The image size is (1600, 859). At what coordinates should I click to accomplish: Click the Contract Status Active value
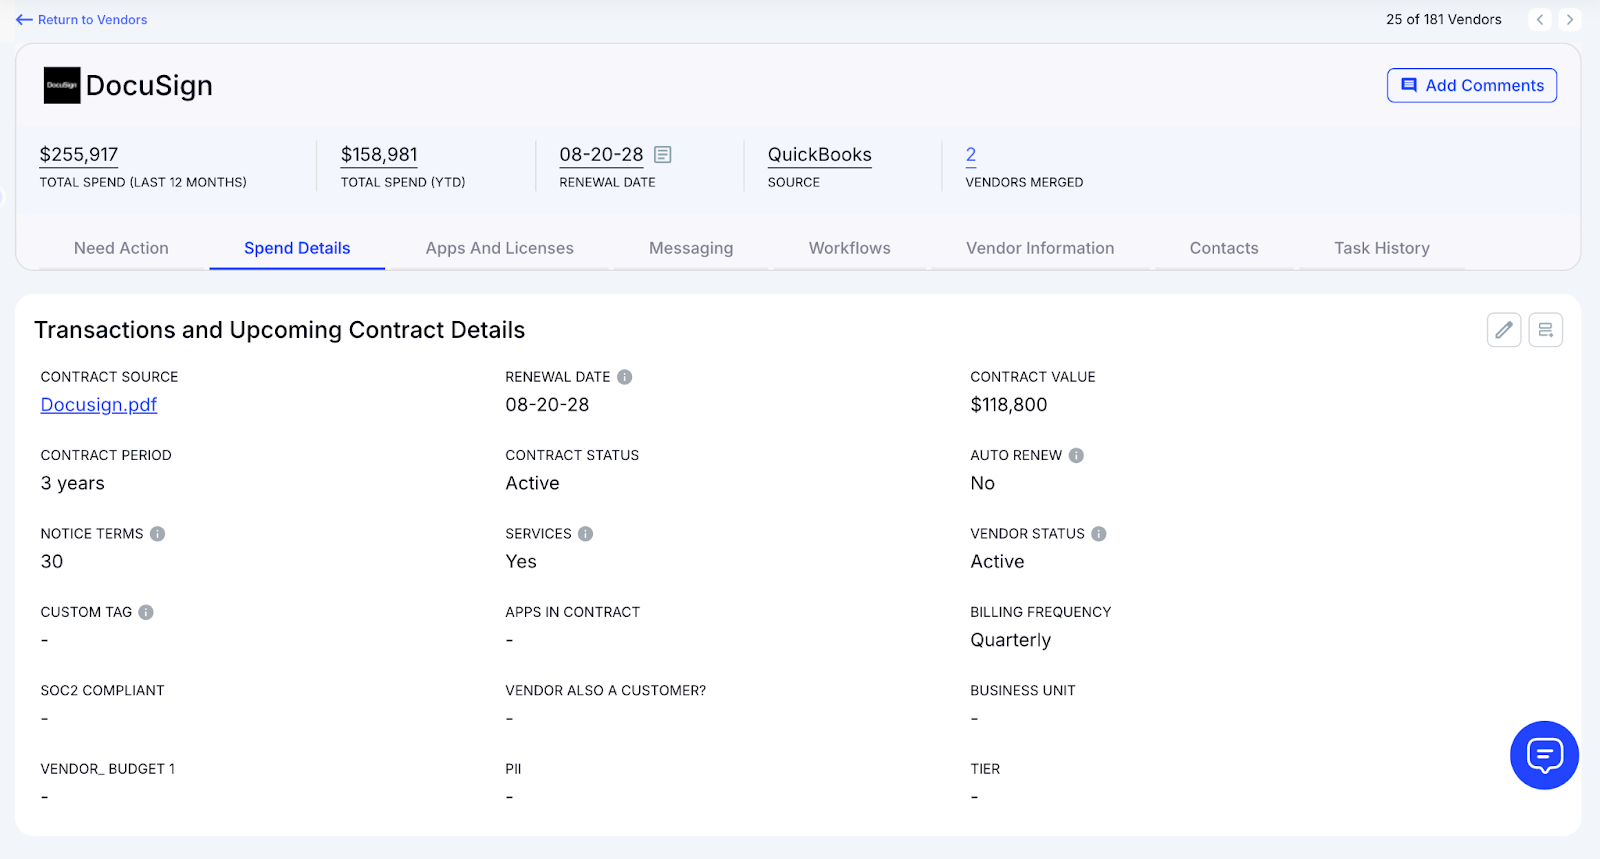click(532, 483)
